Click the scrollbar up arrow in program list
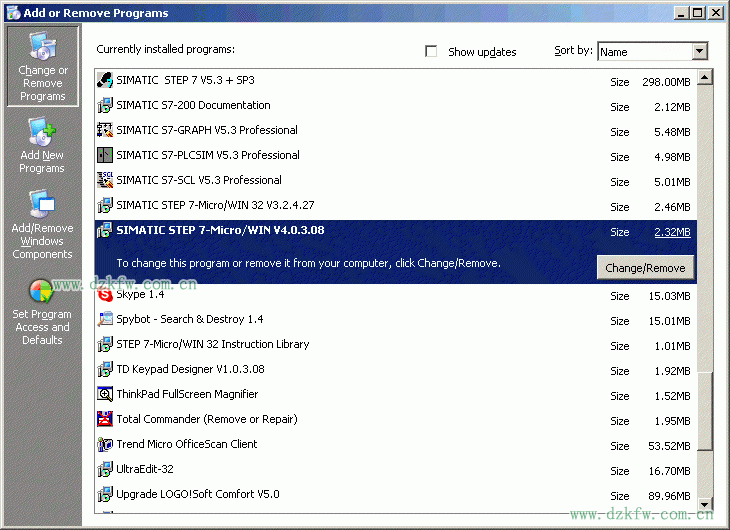The height and width of the screenshot is (530, 730). (705, 78)
